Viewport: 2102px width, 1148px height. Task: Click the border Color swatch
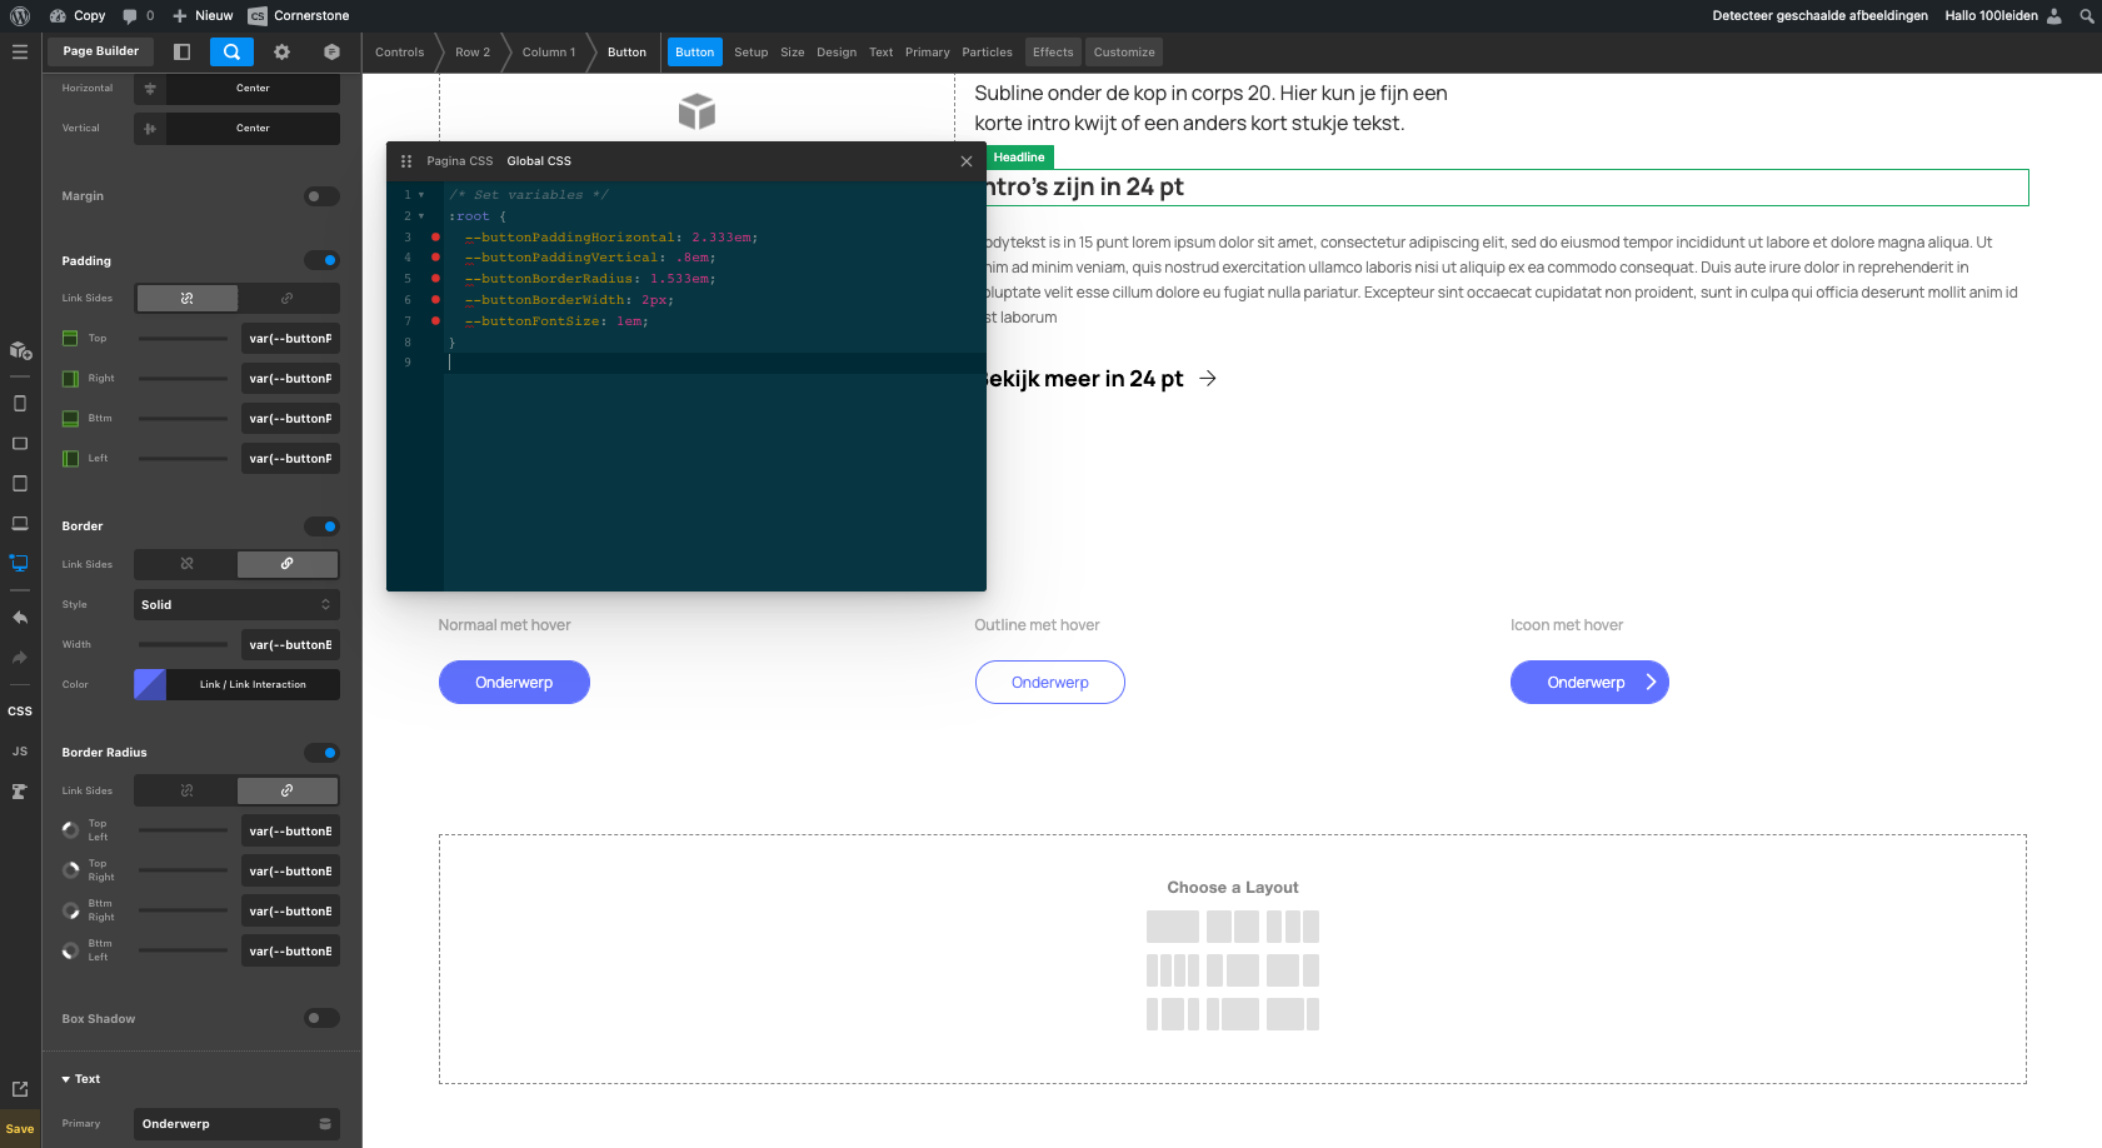pos(150,685)
